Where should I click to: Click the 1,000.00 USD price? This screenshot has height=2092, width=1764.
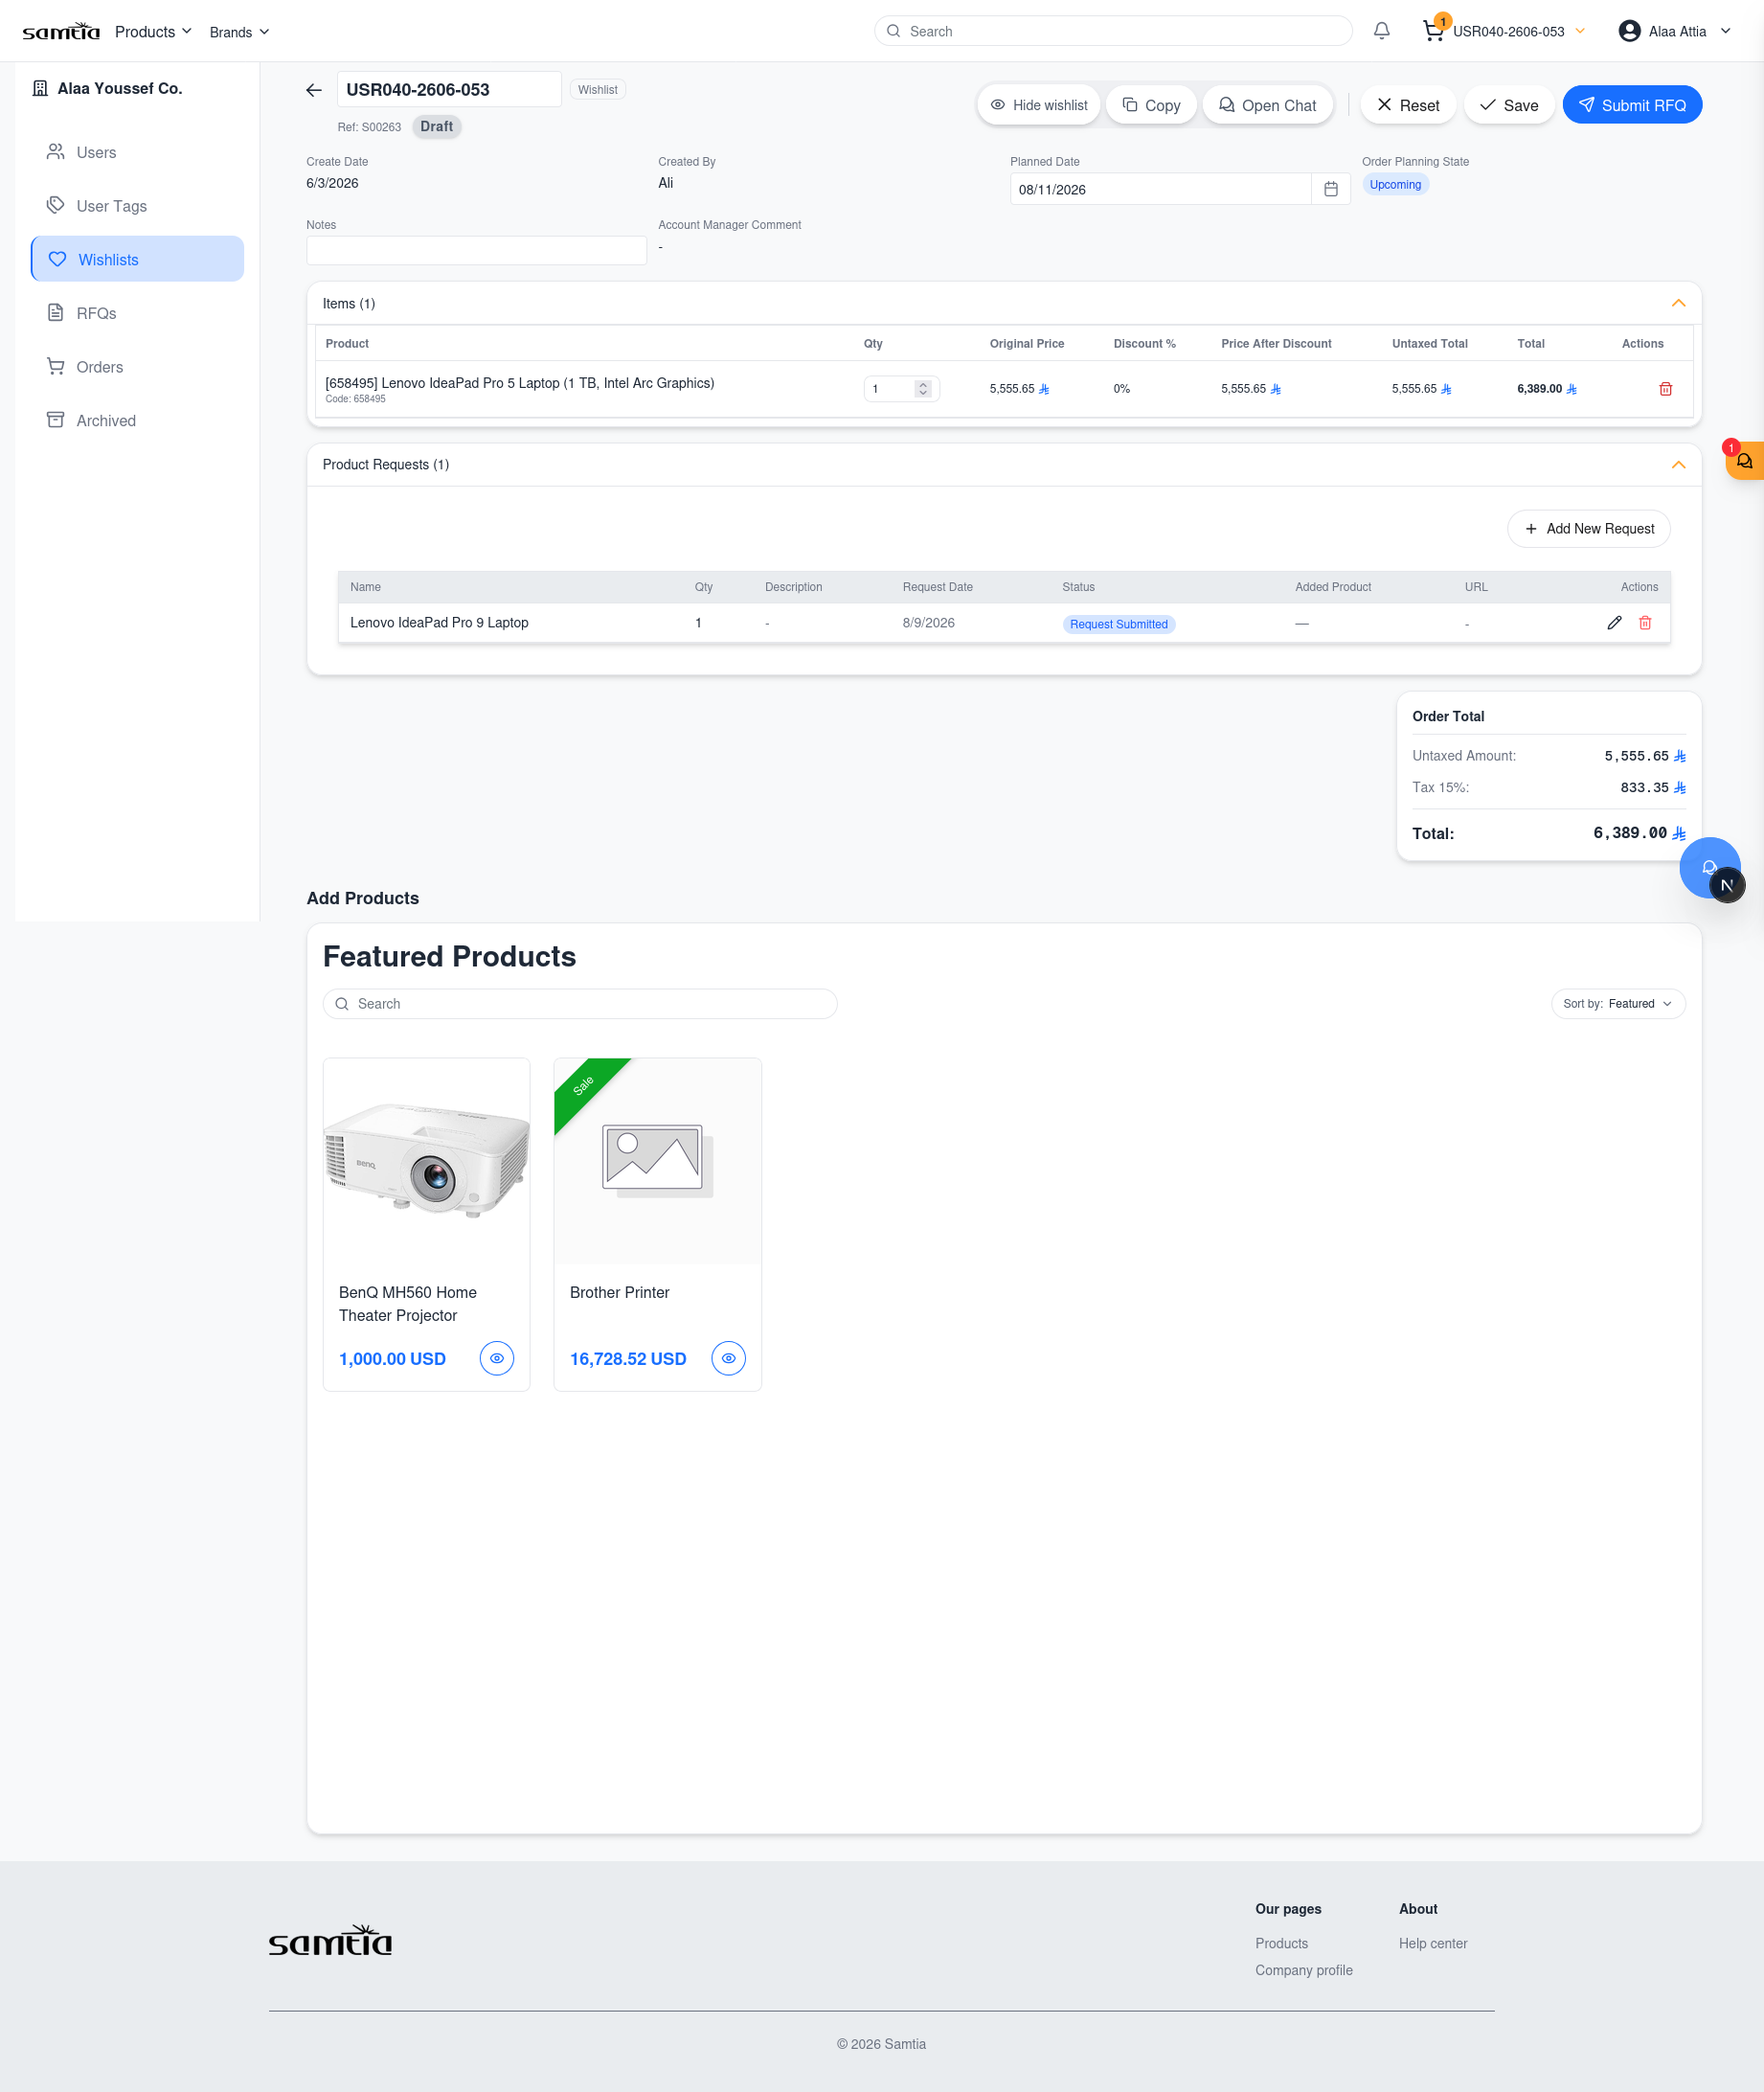tap(392, 1359)
